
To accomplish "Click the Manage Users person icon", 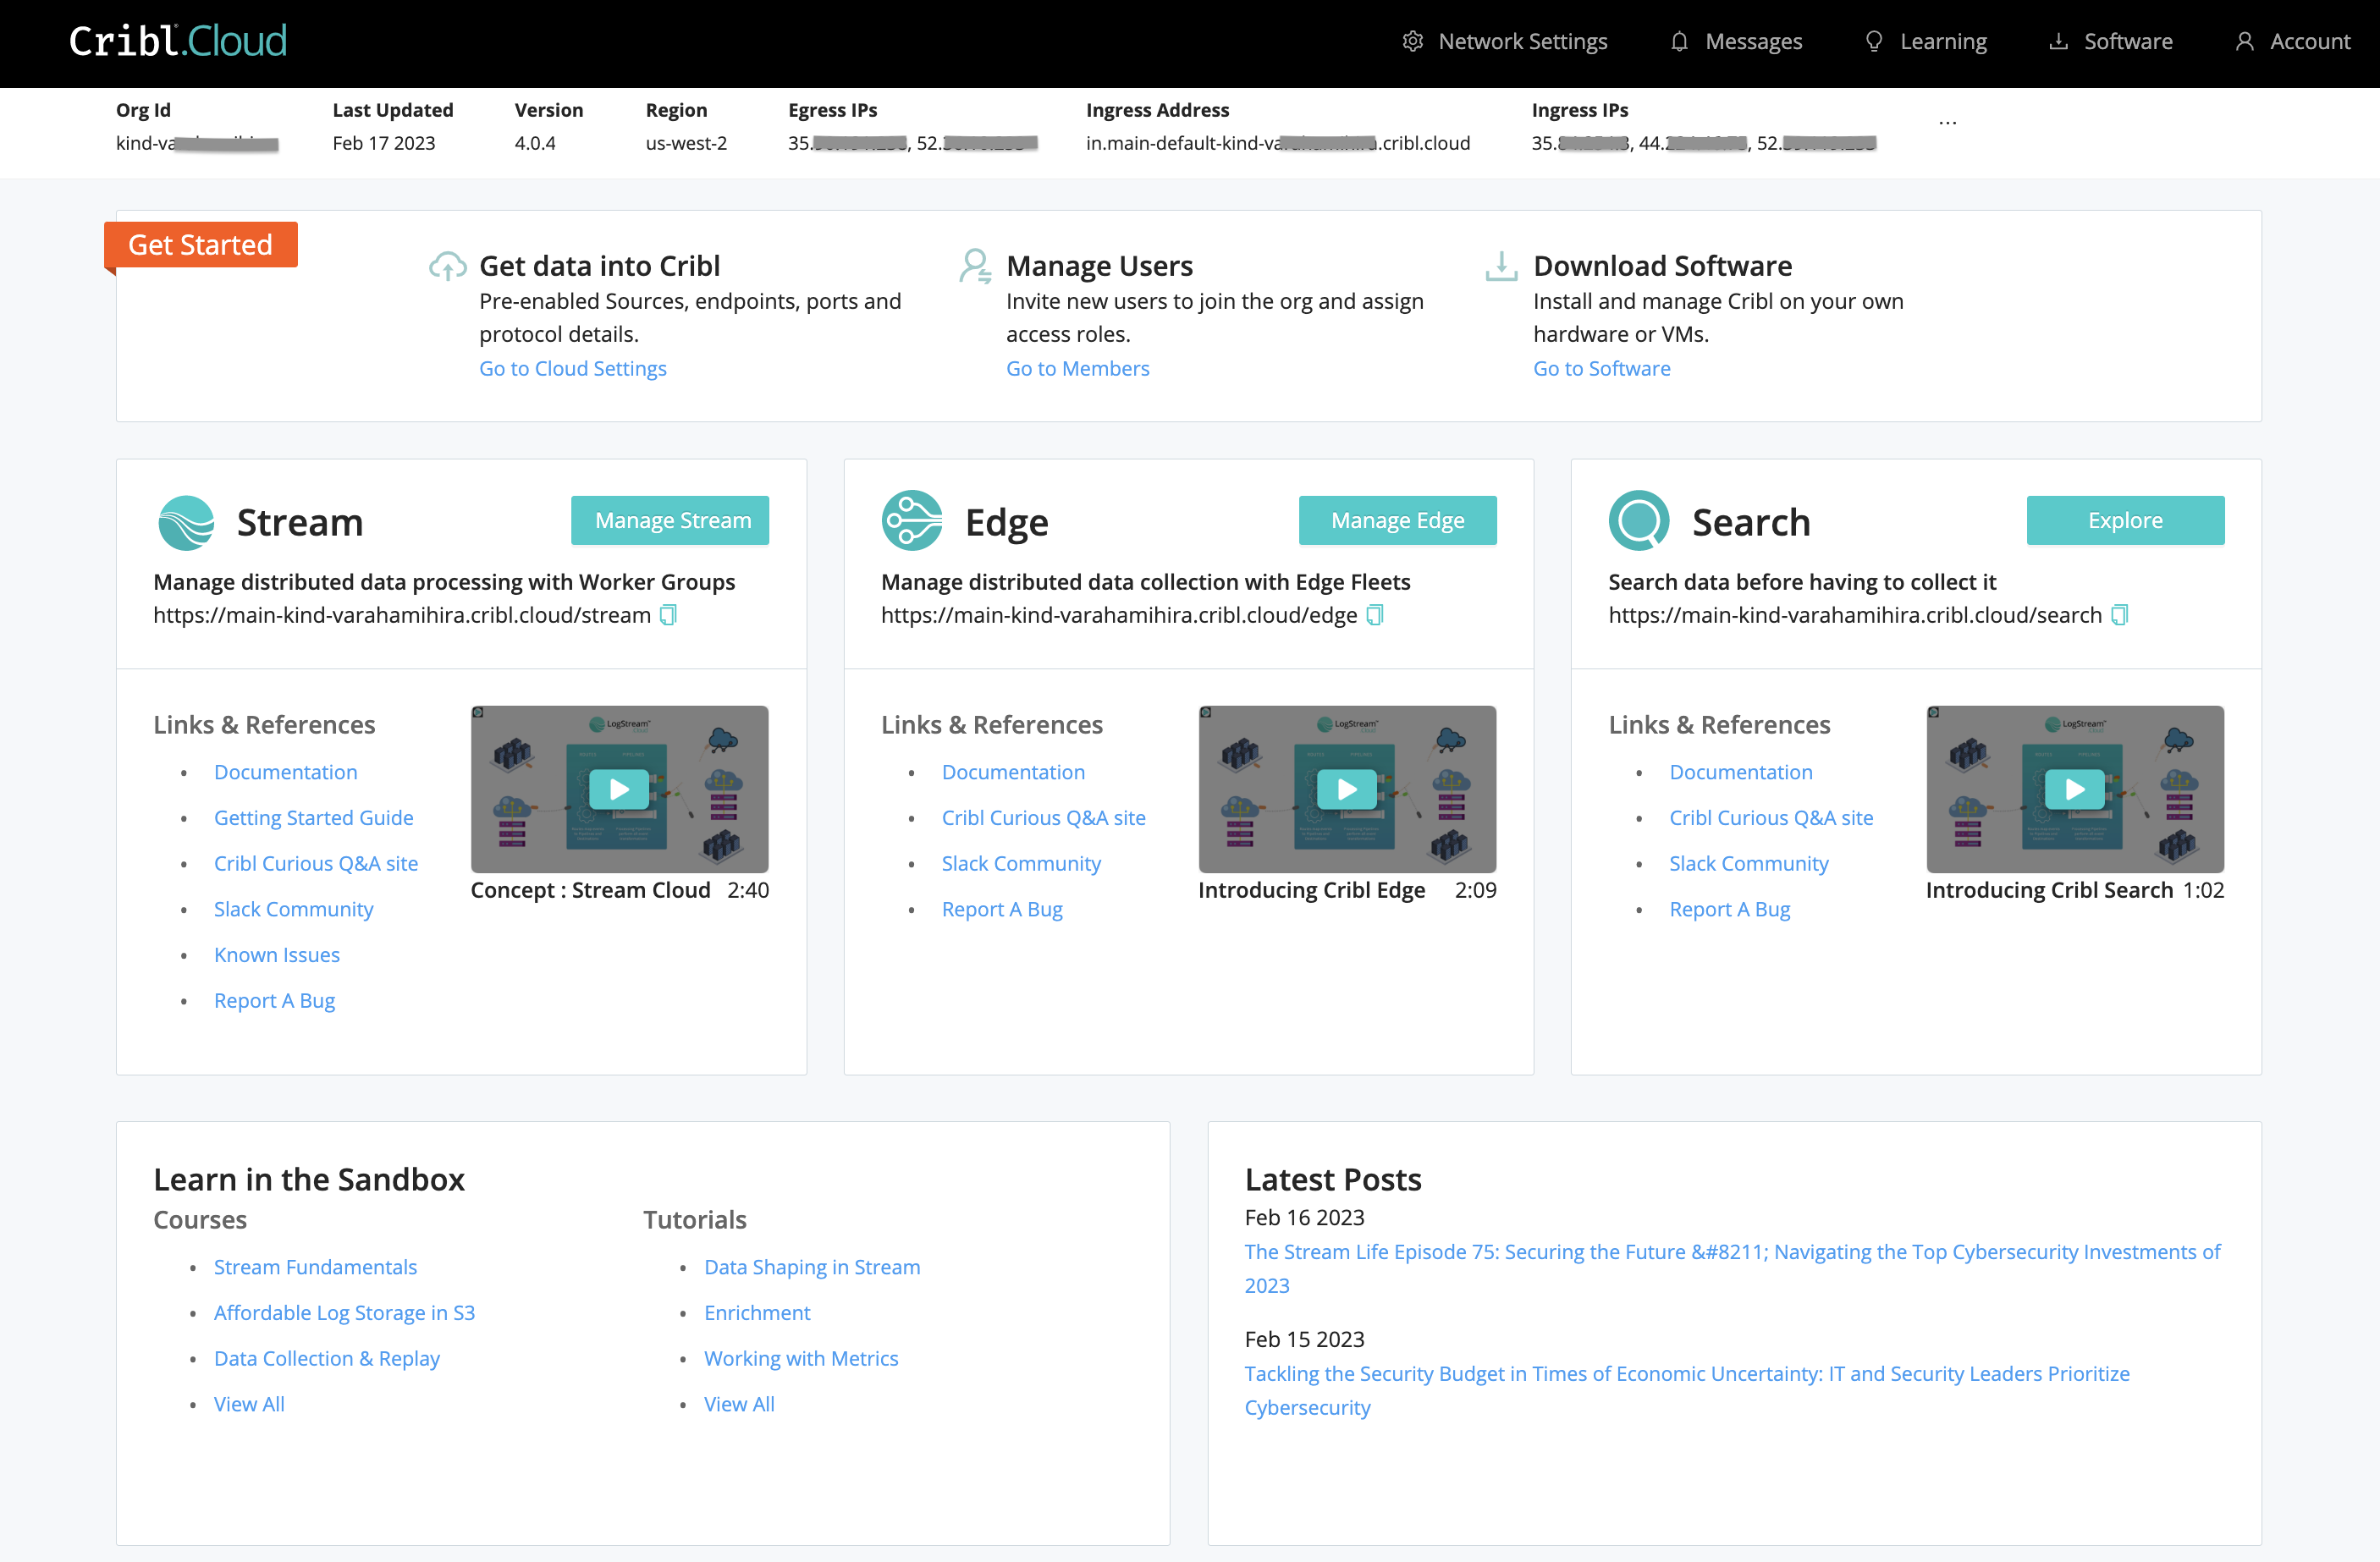I will pos(974,266).
